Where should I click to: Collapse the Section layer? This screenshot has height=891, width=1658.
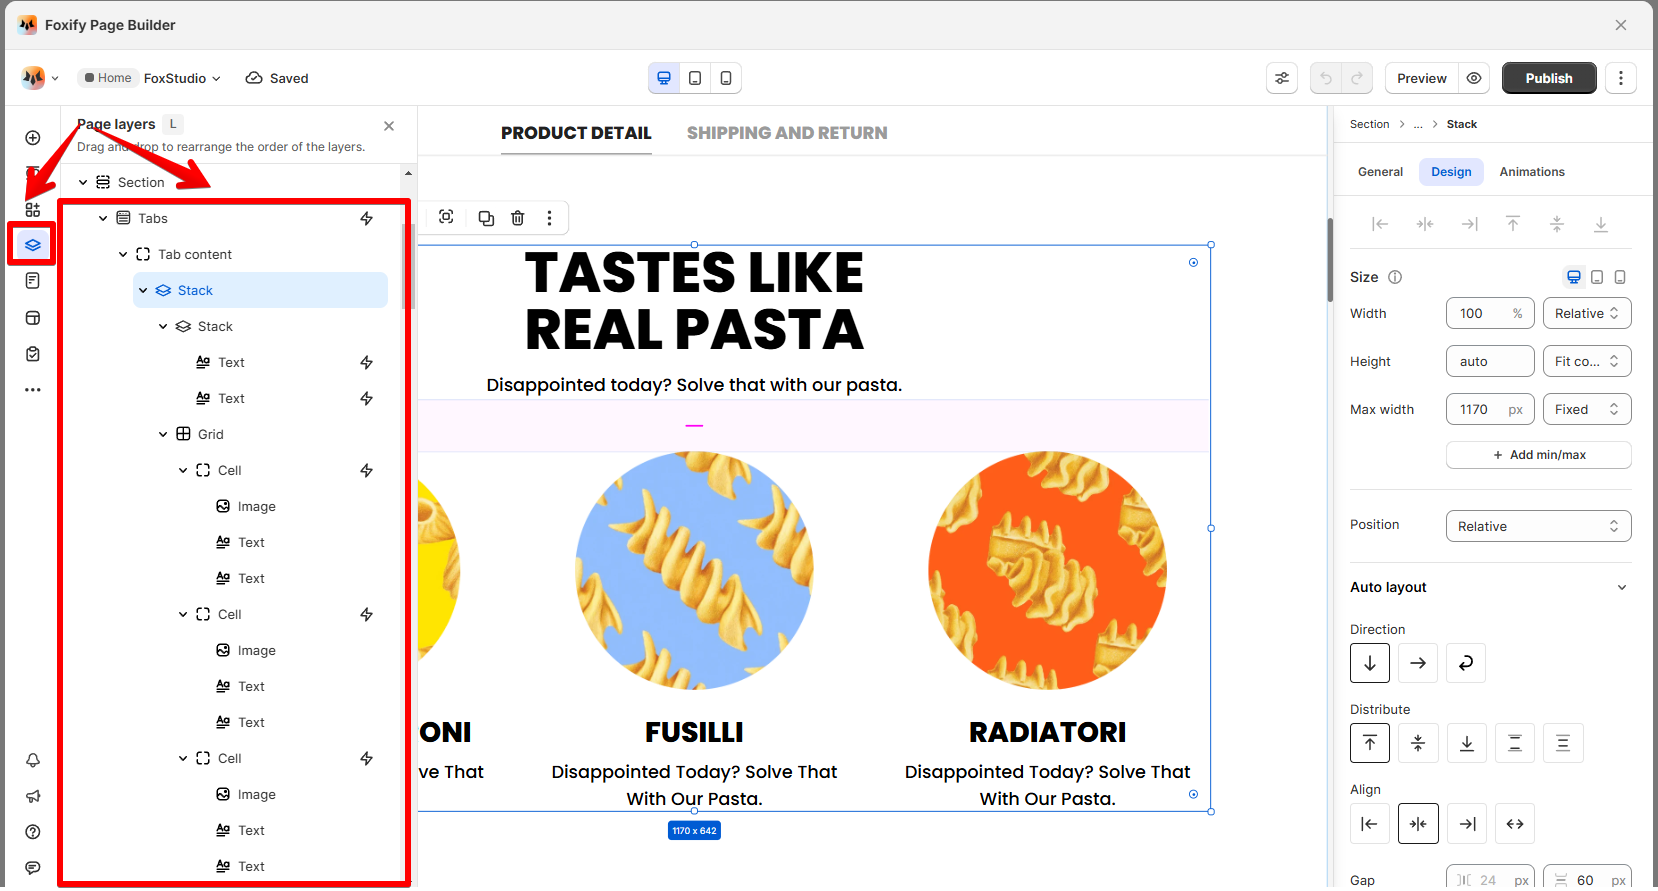pos(83,182)
